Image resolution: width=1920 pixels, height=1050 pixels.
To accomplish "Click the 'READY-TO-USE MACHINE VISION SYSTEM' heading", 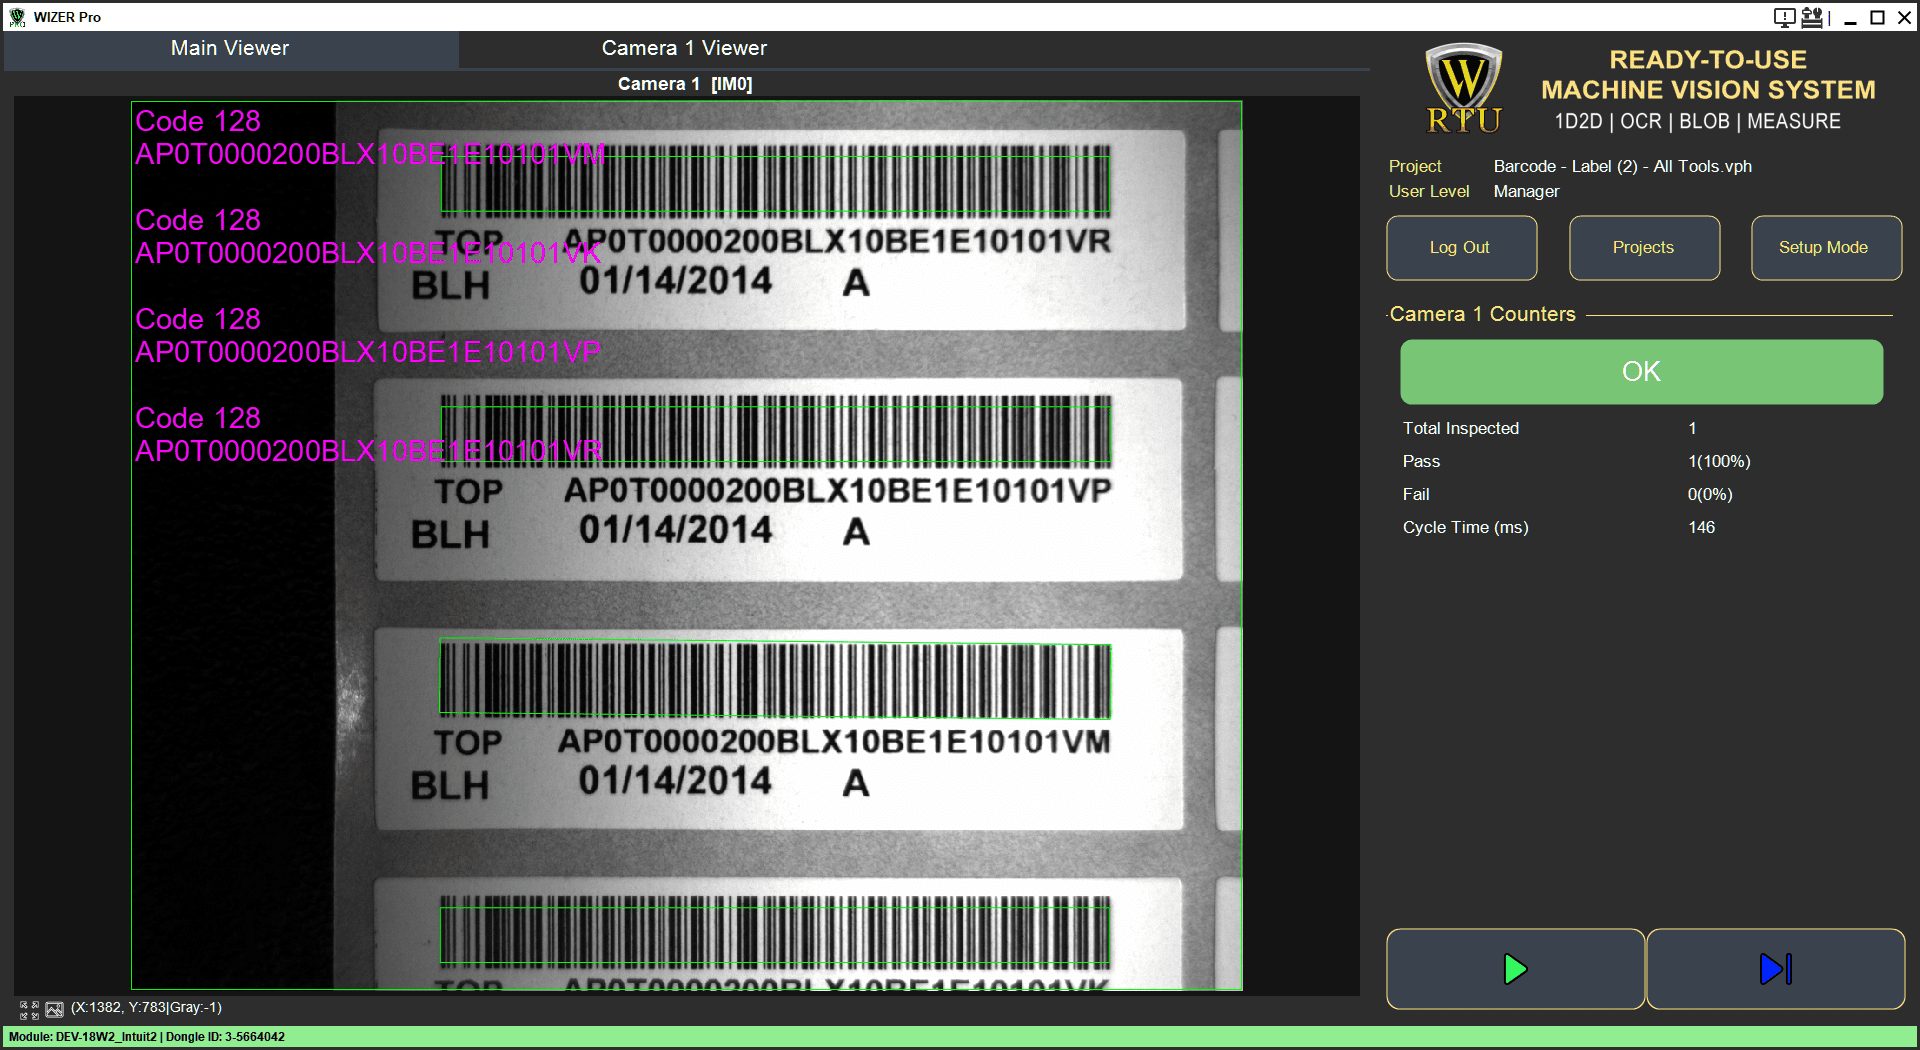I will pyautogui.click(x=1708, y=75).
